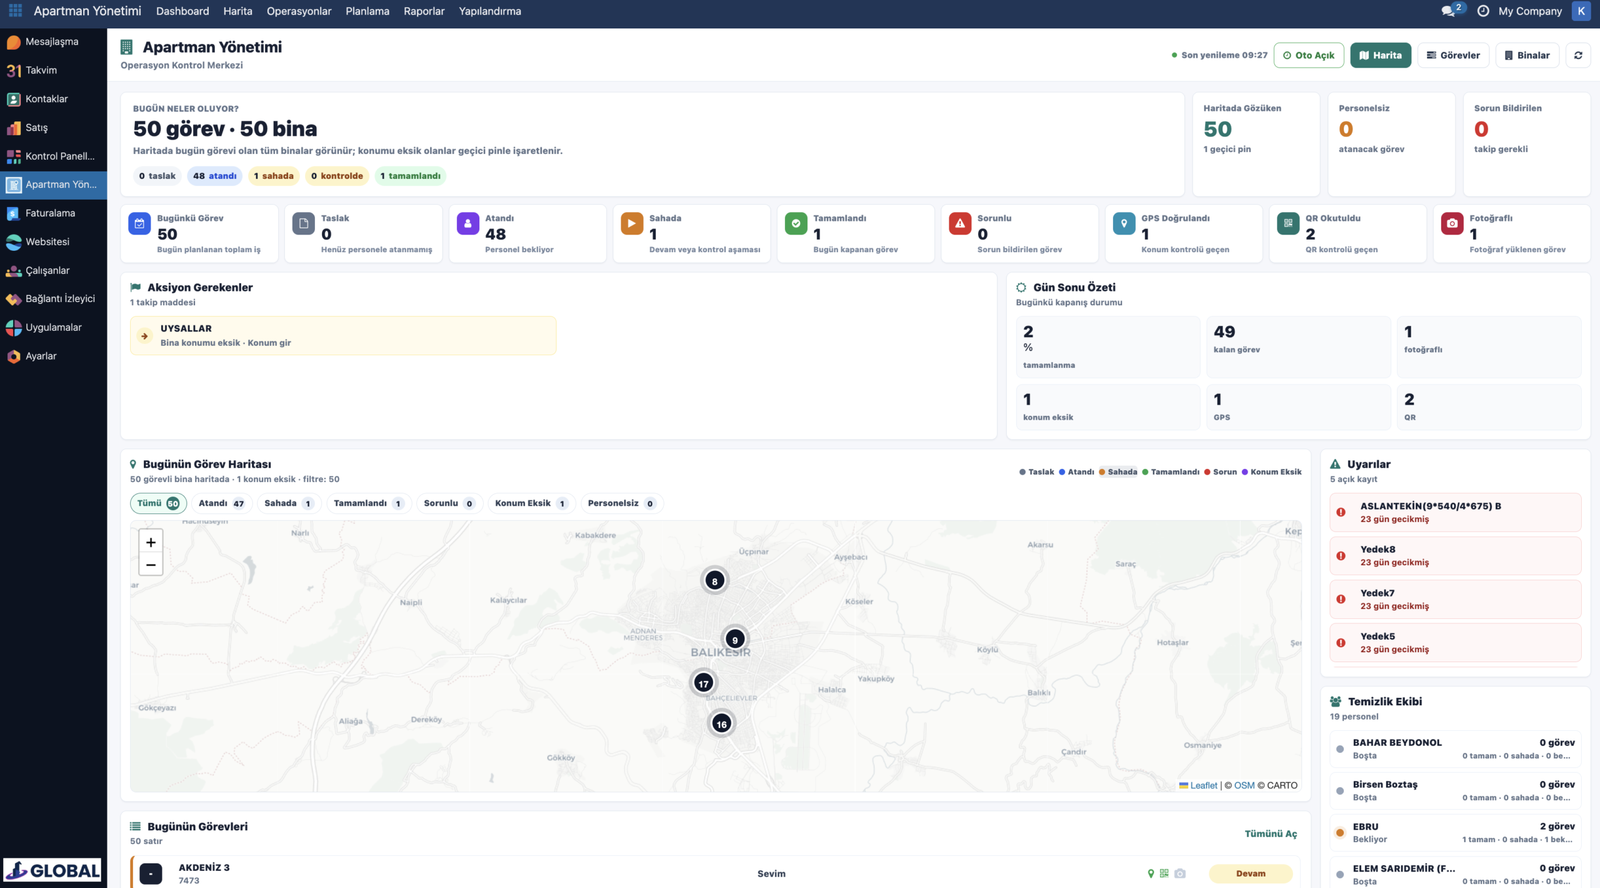Click the QR Okutuldu card icon

click(x=1288, y=224)
